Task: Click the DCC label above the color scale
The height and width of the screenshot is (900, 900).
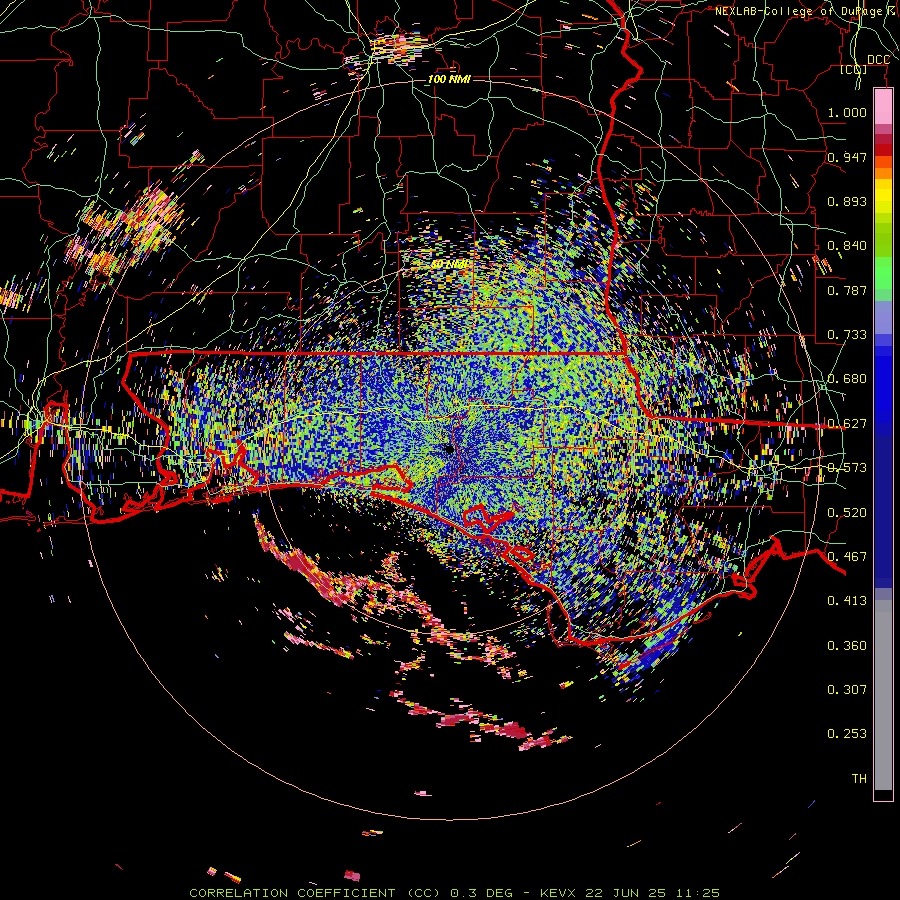Action: coord(878,59)
